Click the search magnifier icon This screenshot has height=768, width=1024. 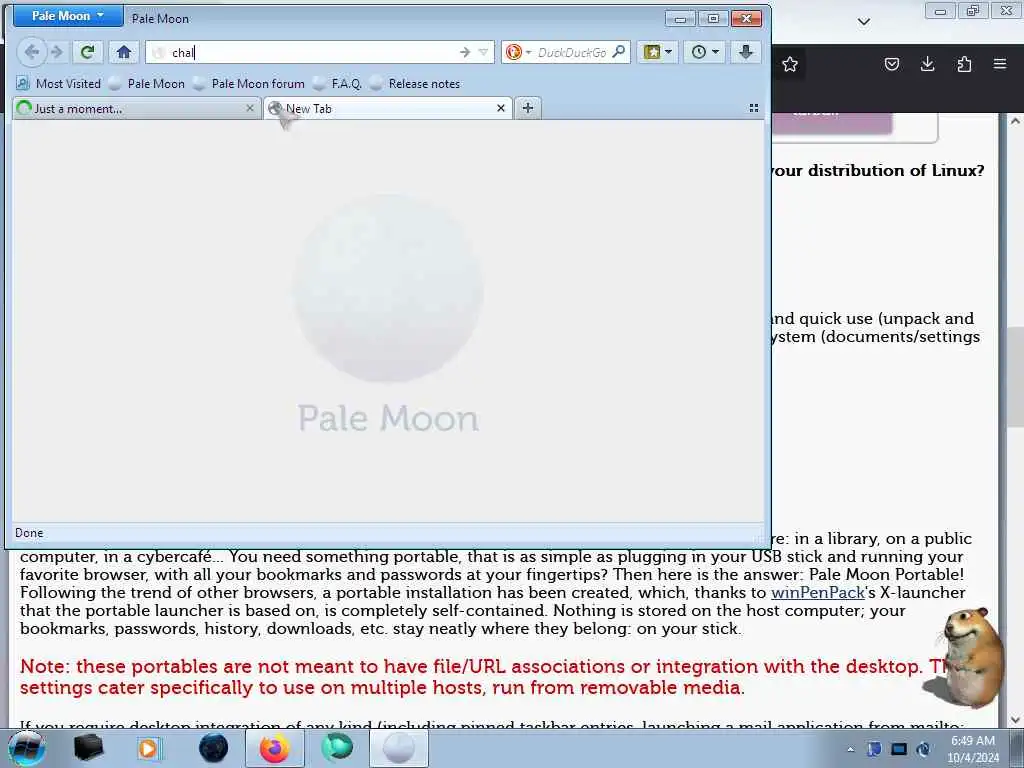pos(618,52)
